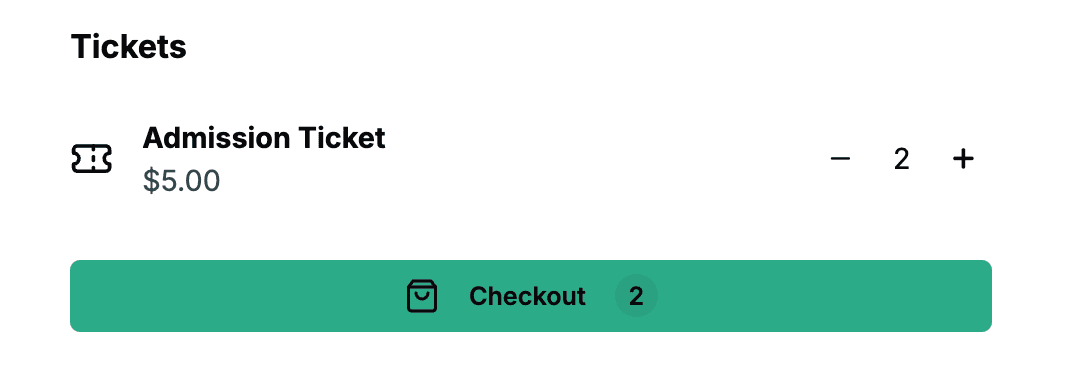Click the Tickets section heading
This screenshot has width=1070, height=384.
129,47
